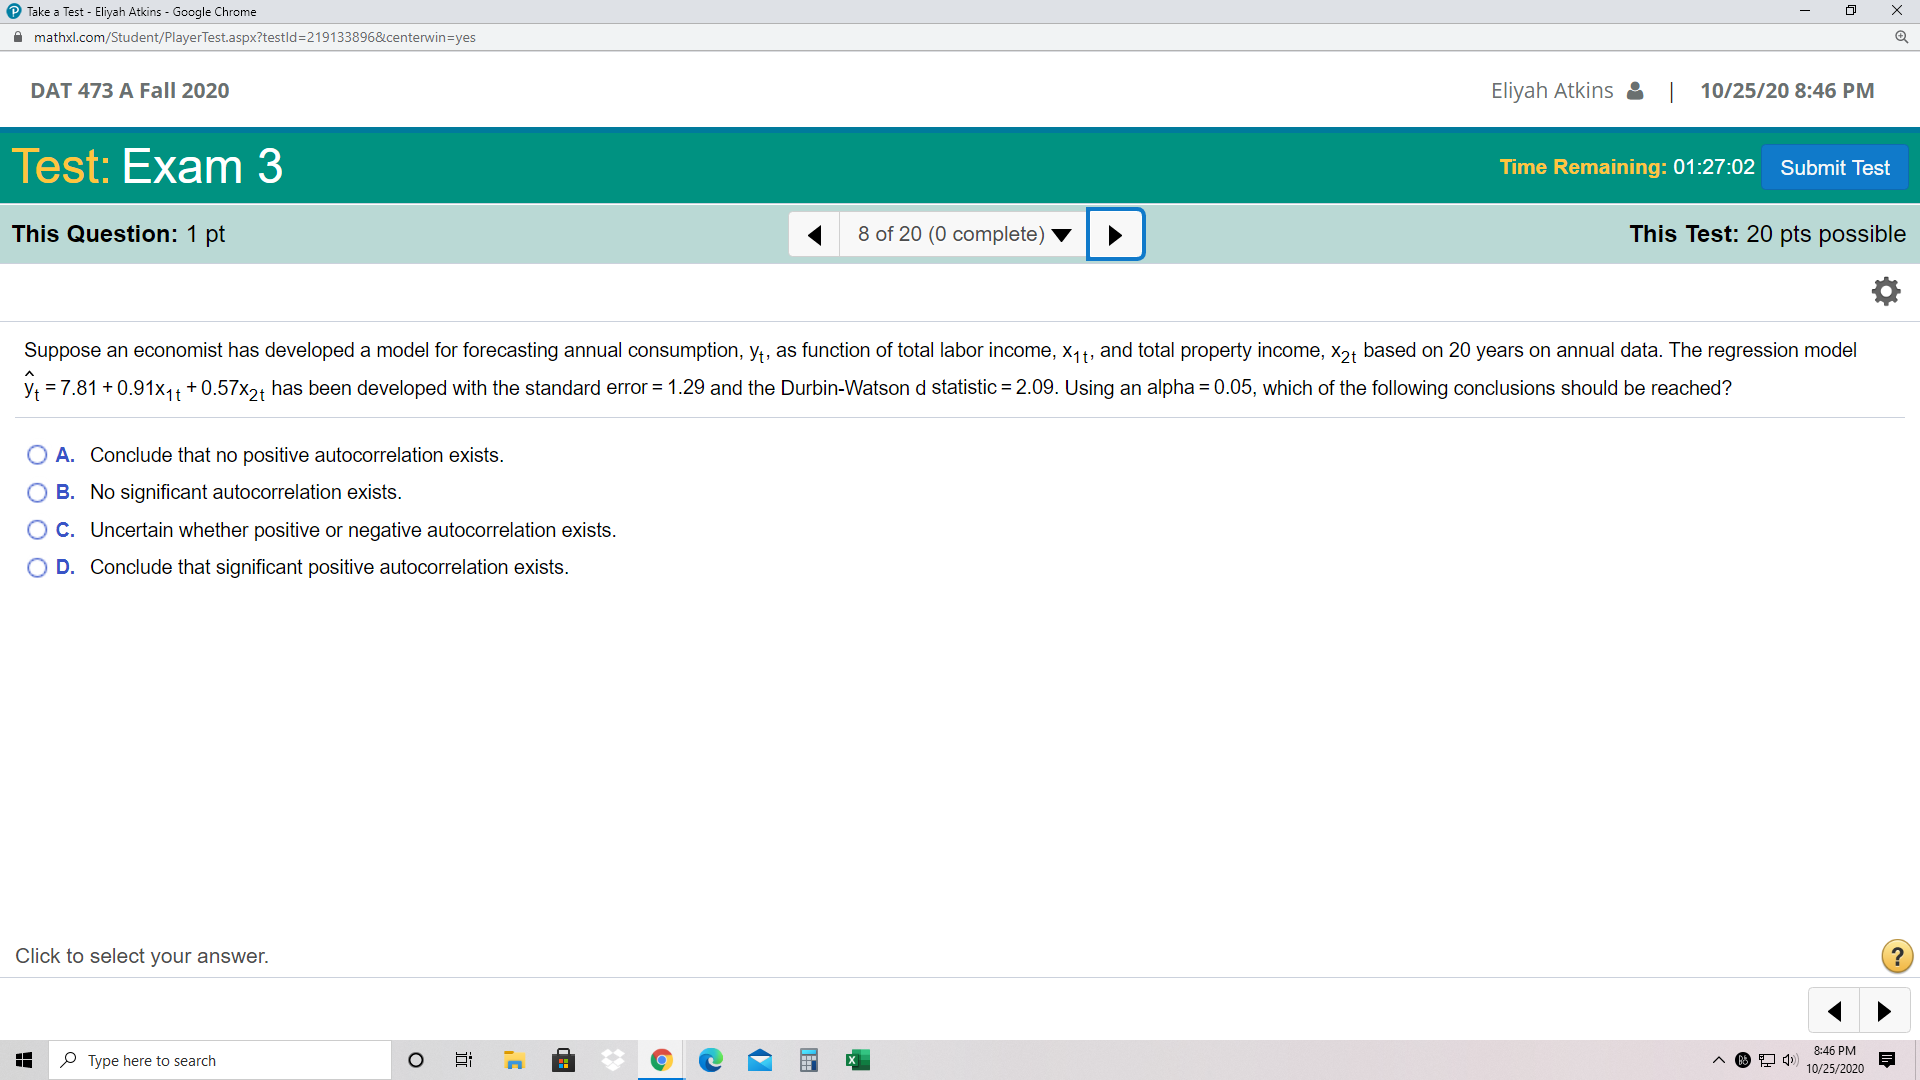Select answer B no significant autocorrelation
1920x1080 pixels.
pyautogui.click(x=37, y=493)
